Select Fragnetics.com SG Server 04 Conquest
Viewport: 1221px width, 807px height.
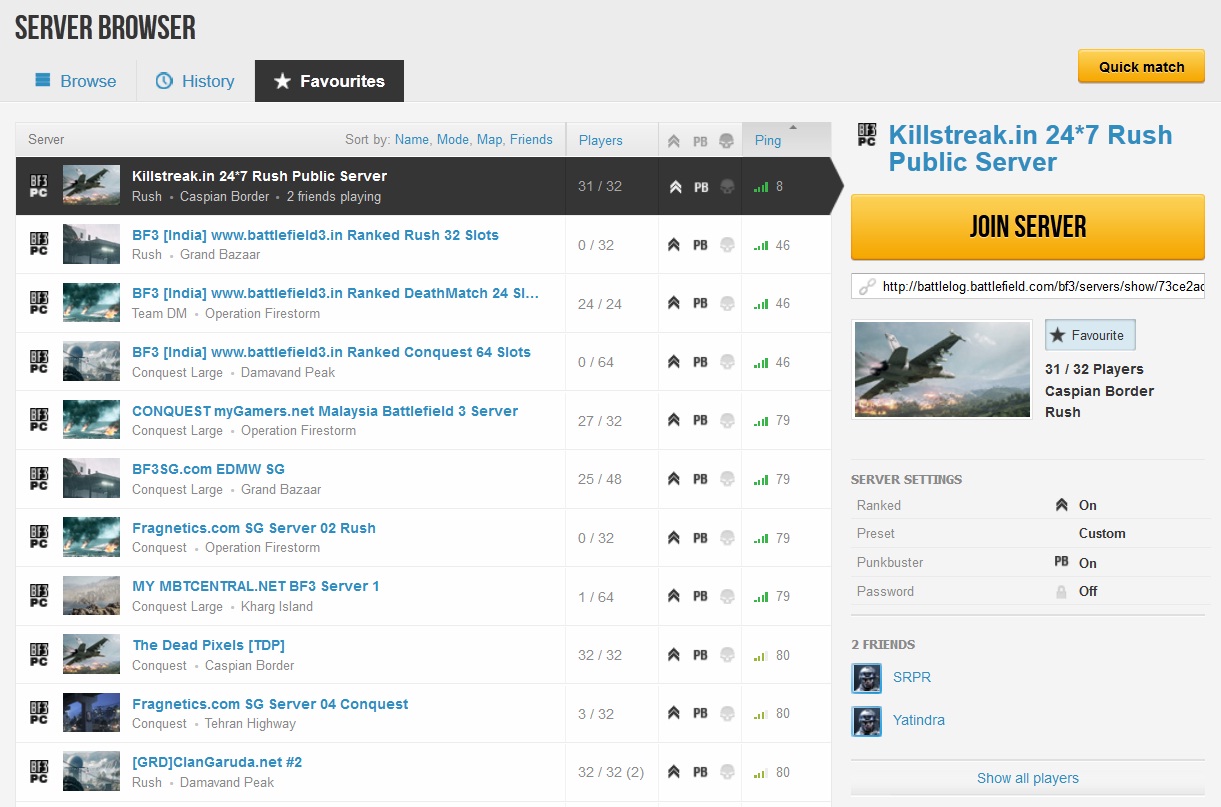[423, 714]
